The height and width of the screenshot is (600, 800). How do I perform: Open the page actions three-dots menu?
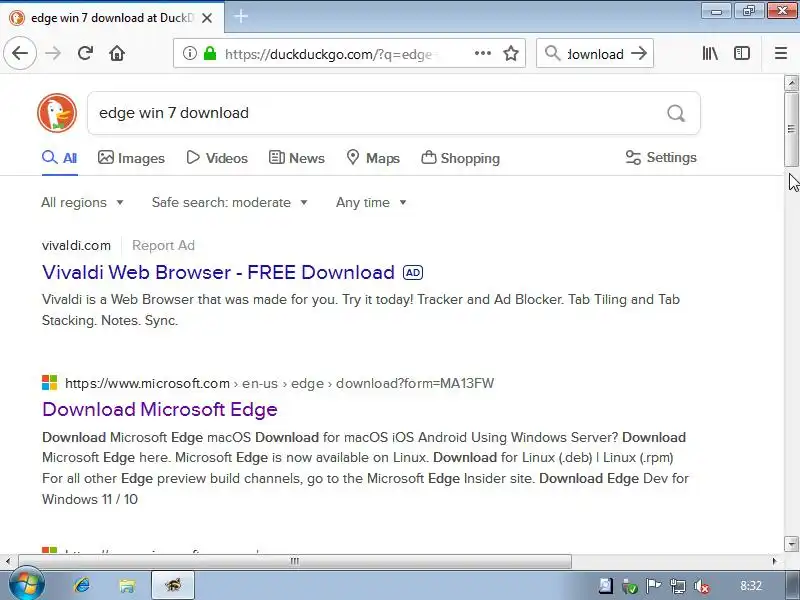pos(483,53)
